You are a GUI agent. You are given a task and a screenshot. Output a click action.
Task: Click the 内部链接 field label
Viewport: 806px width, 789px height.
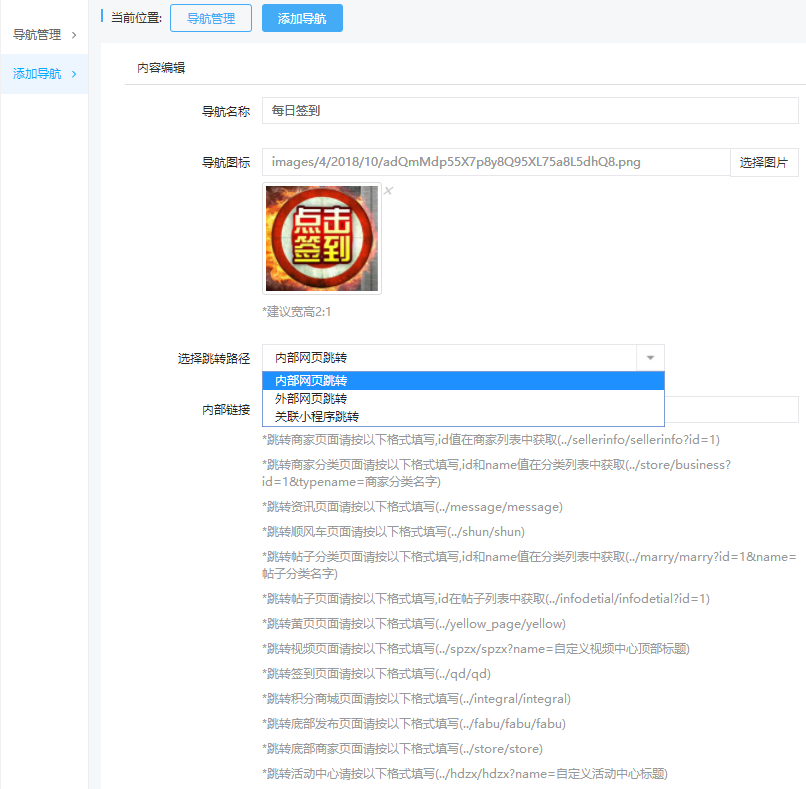coord(226,410)
